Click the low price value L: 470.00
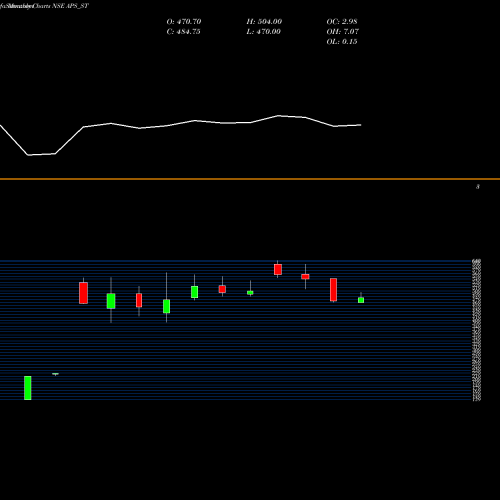The image size is (500, 500). (x=263, y=32)
